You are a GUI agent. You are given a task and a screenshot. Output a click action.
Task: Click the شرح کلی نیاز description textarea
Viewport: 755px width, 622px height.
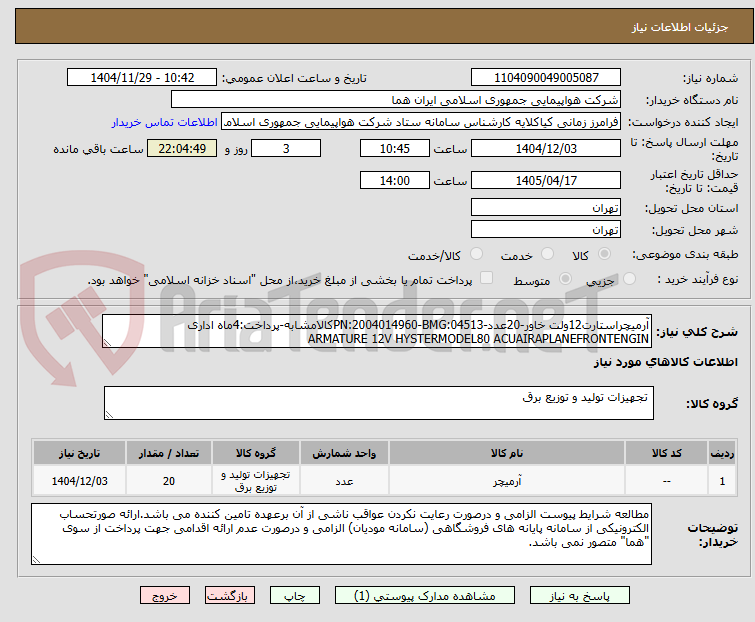coord(377,331)
